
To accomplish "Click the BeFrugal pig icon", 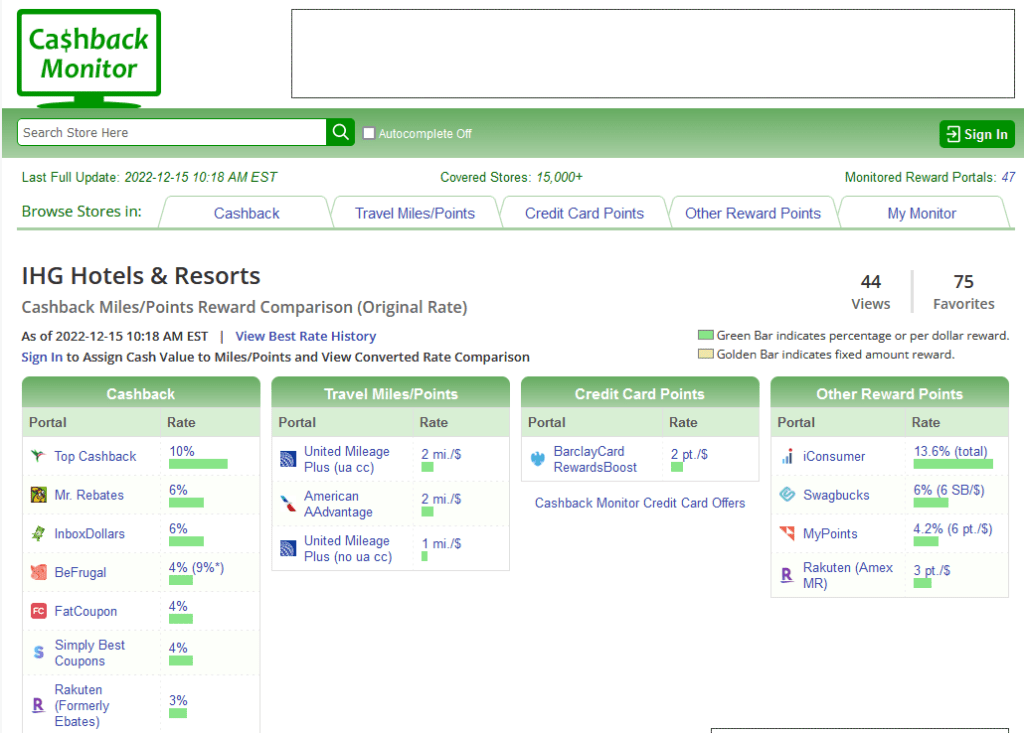I will 38,573.
